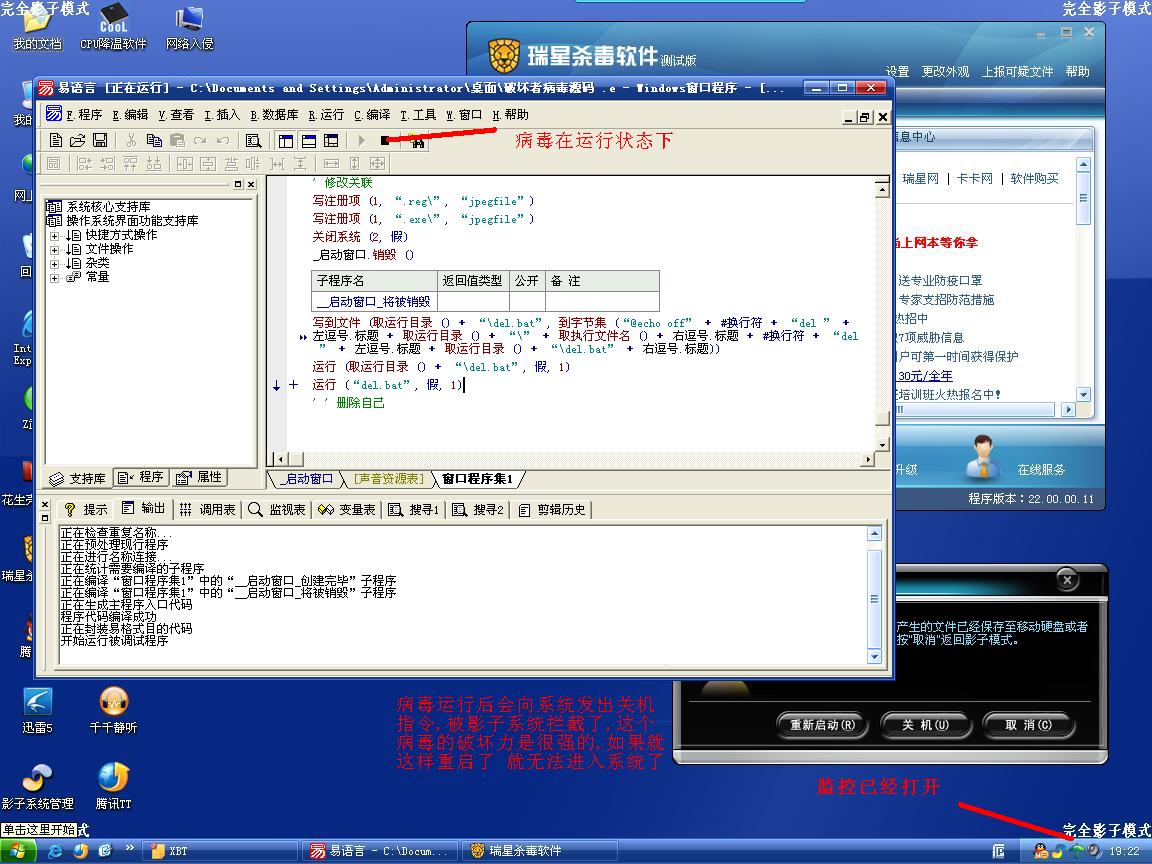Screen dimensions: 1152x864
Task: Open the _启动窗口 editor tab
Action: point(307,479)
